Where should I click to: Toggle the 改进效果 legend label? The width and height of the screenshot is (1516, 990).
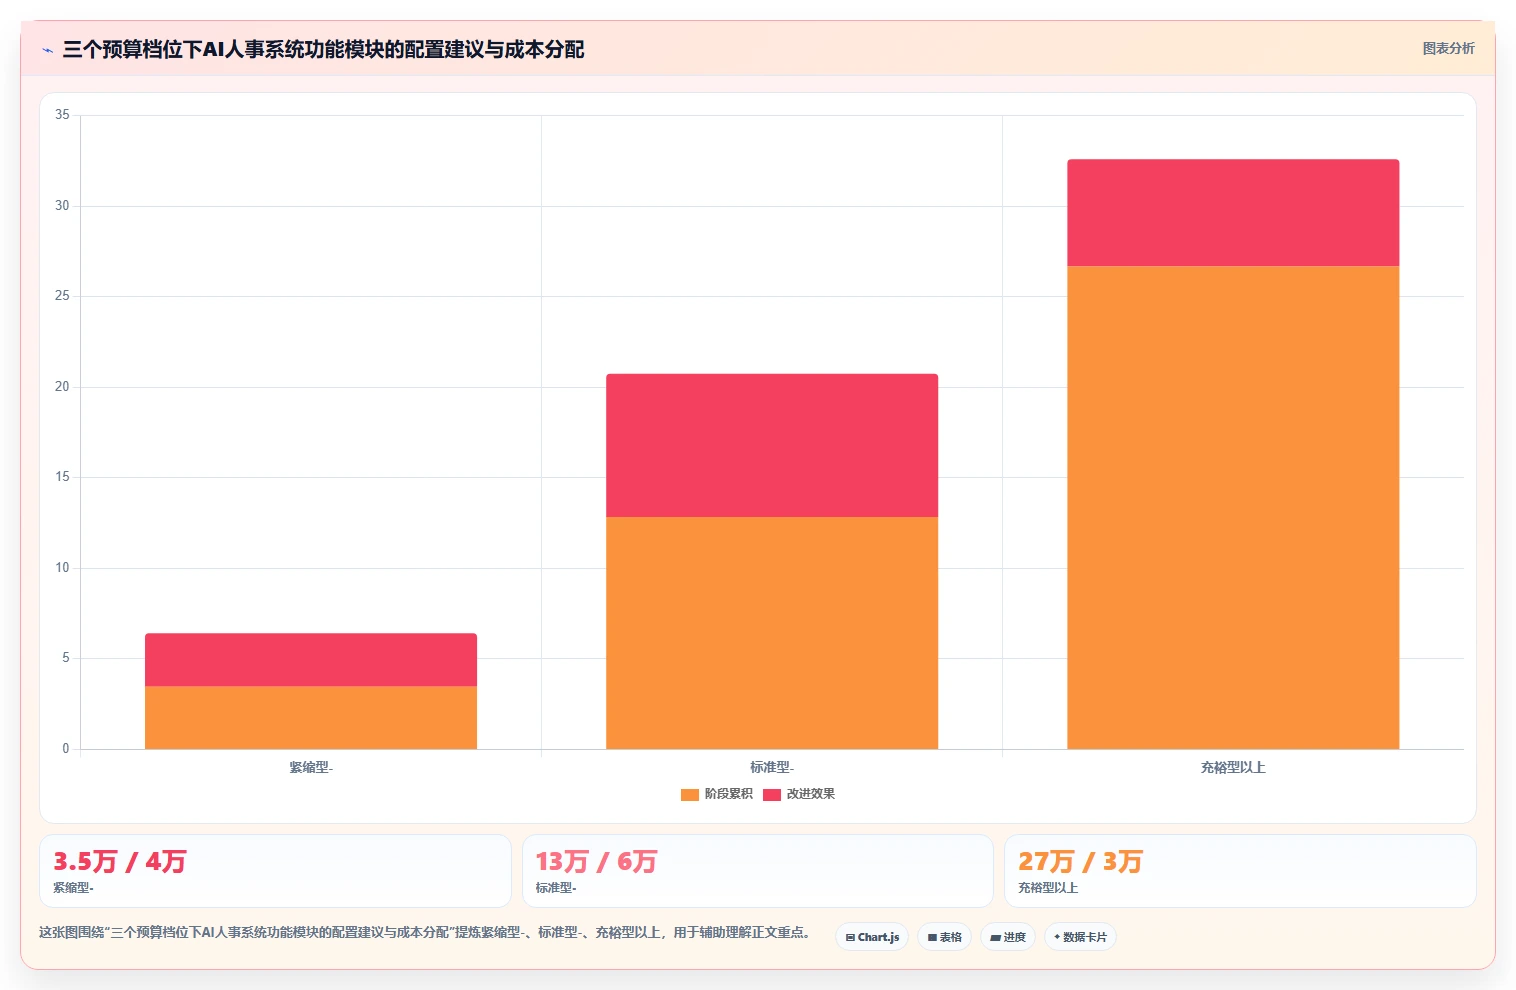click(x=811, y=794)
